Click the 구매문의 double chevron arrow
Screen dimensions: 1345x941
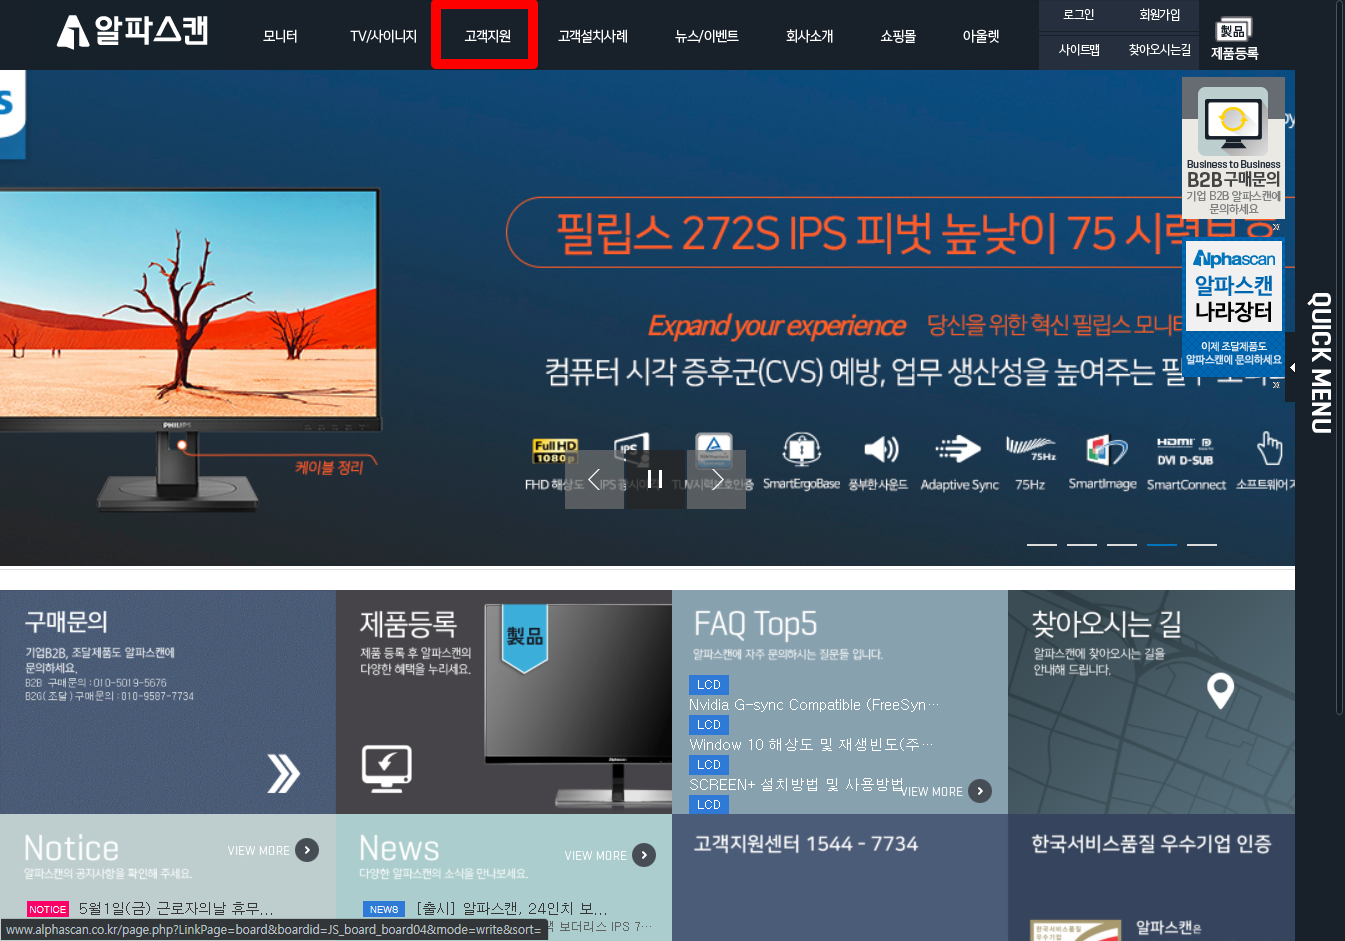283,773
